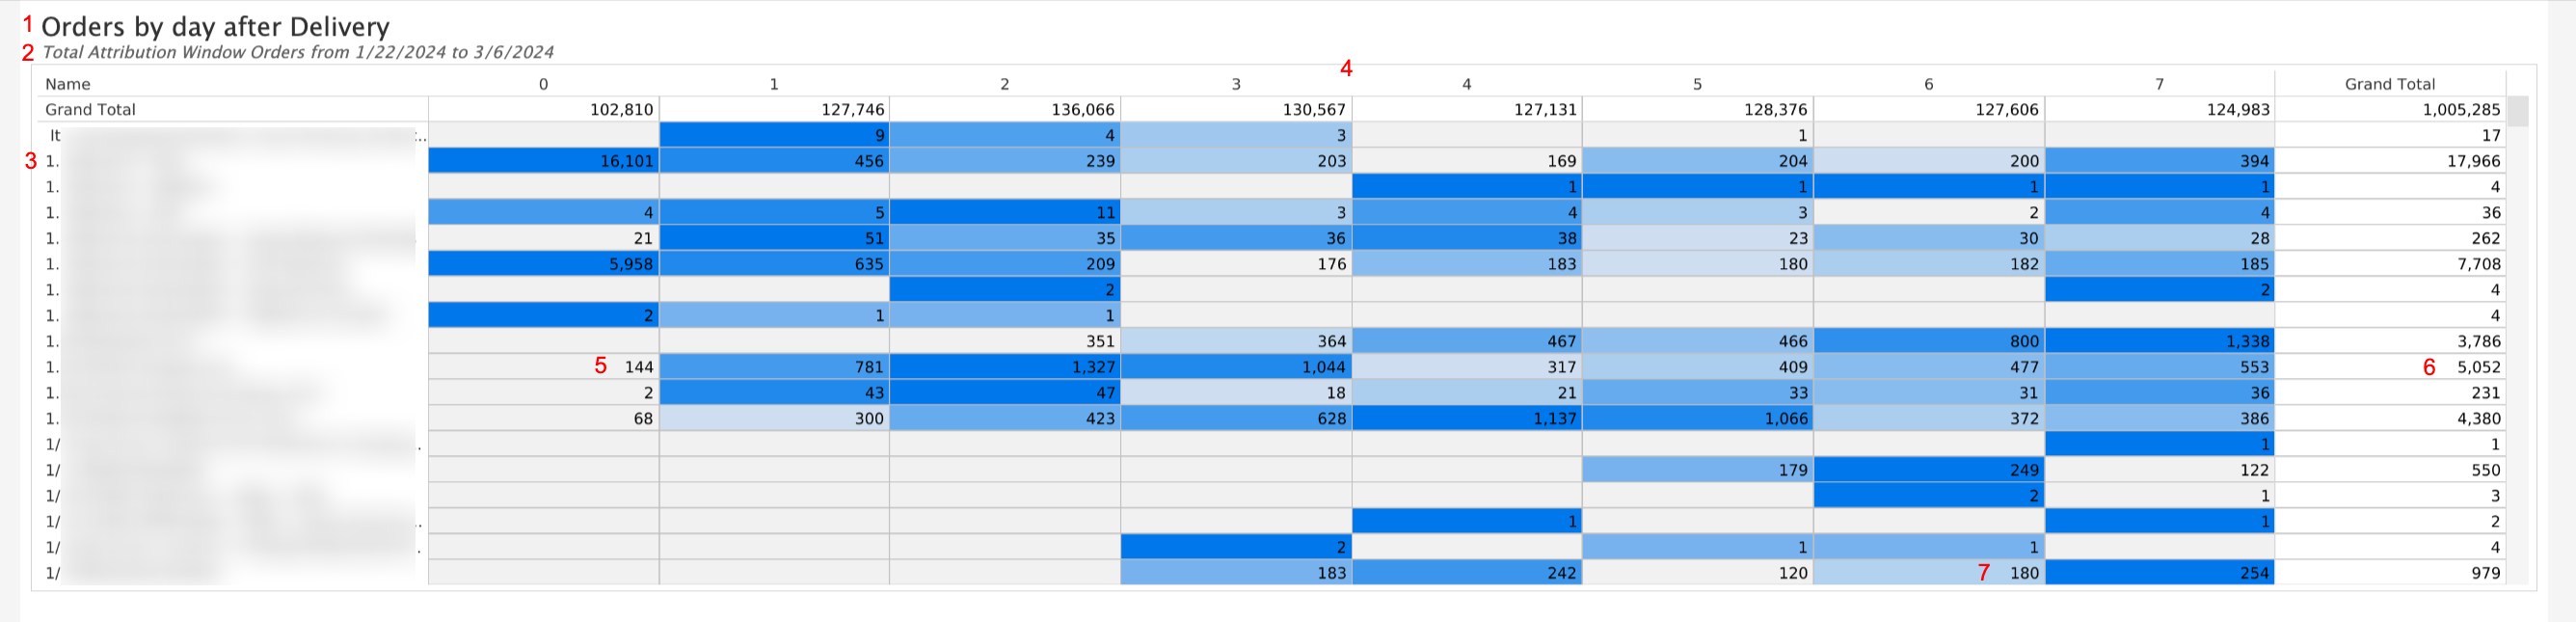Select the 209 cell

pyautogui.click(x=1005, y=264)
